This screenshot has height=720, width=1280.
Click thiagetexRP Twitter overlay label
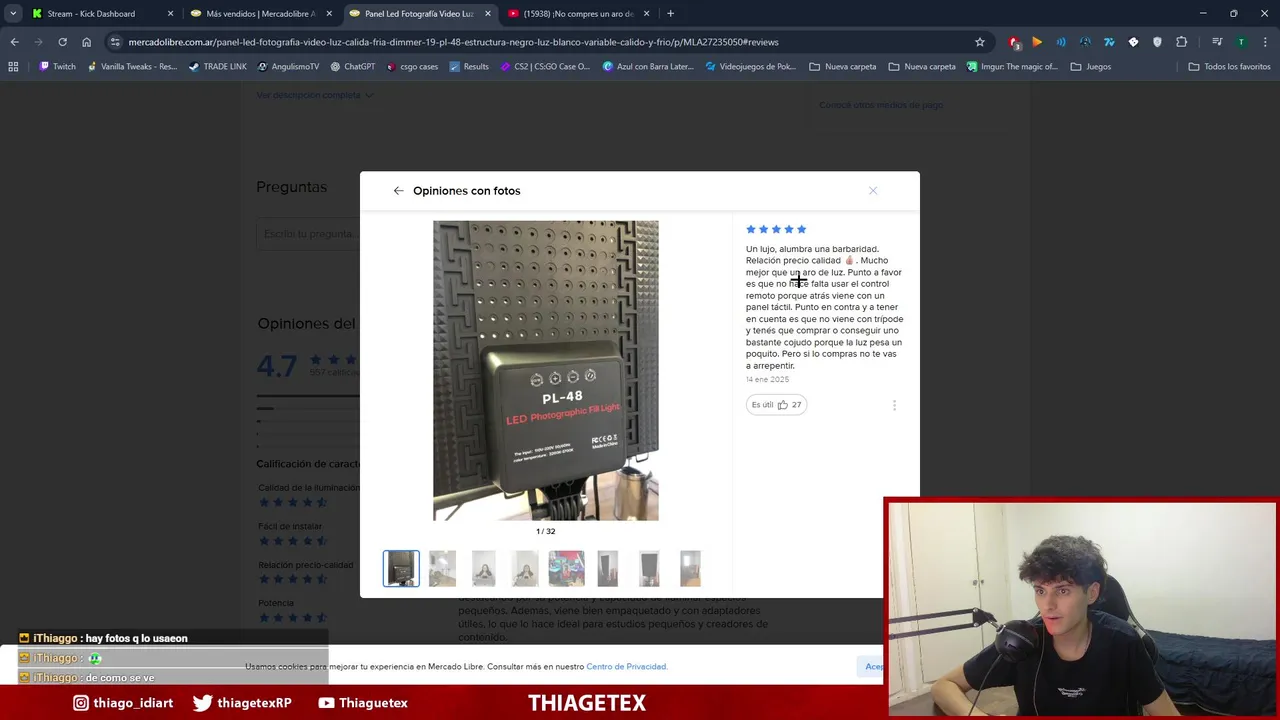pos(242,703)
